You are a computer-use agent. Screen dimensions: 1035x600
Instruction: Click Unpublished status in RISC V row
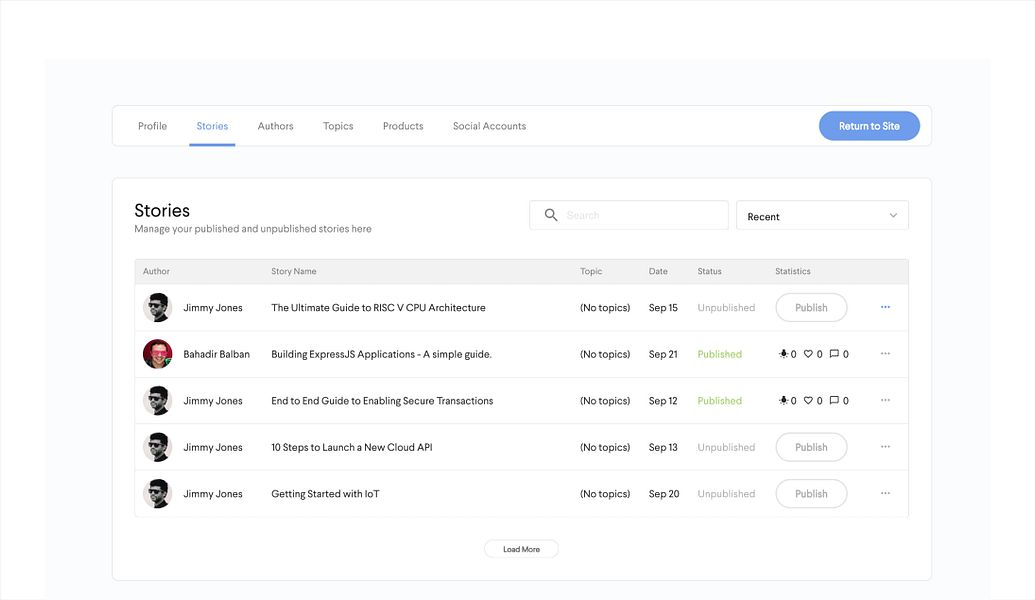tap(726, 308)
